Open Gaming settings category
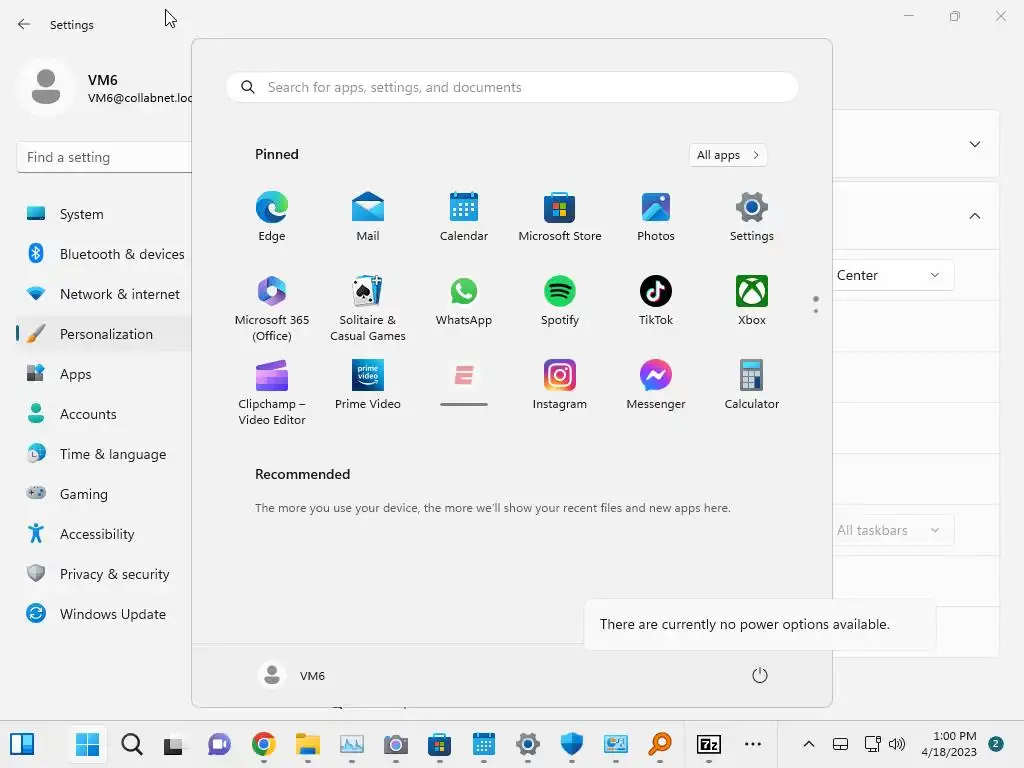Image resolution: width=1024 pixels, height=768 pixels. [104, 494]
